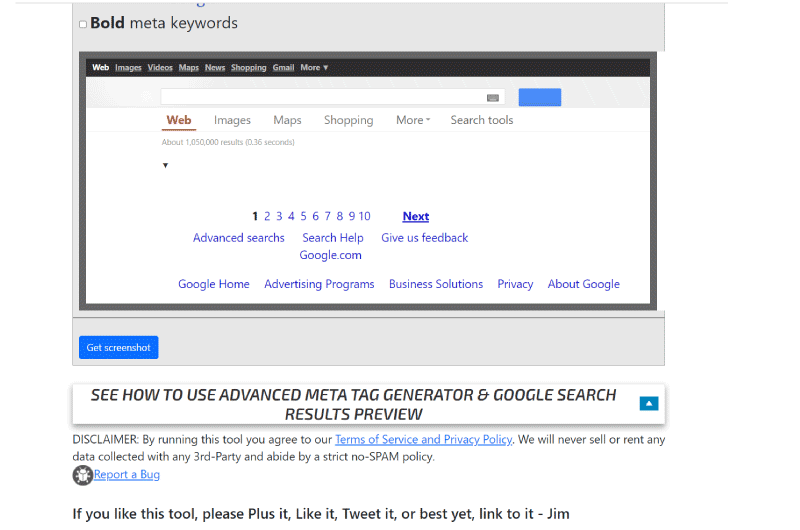
Task: Go to results page 3
Action: click(x=279, y=216)
